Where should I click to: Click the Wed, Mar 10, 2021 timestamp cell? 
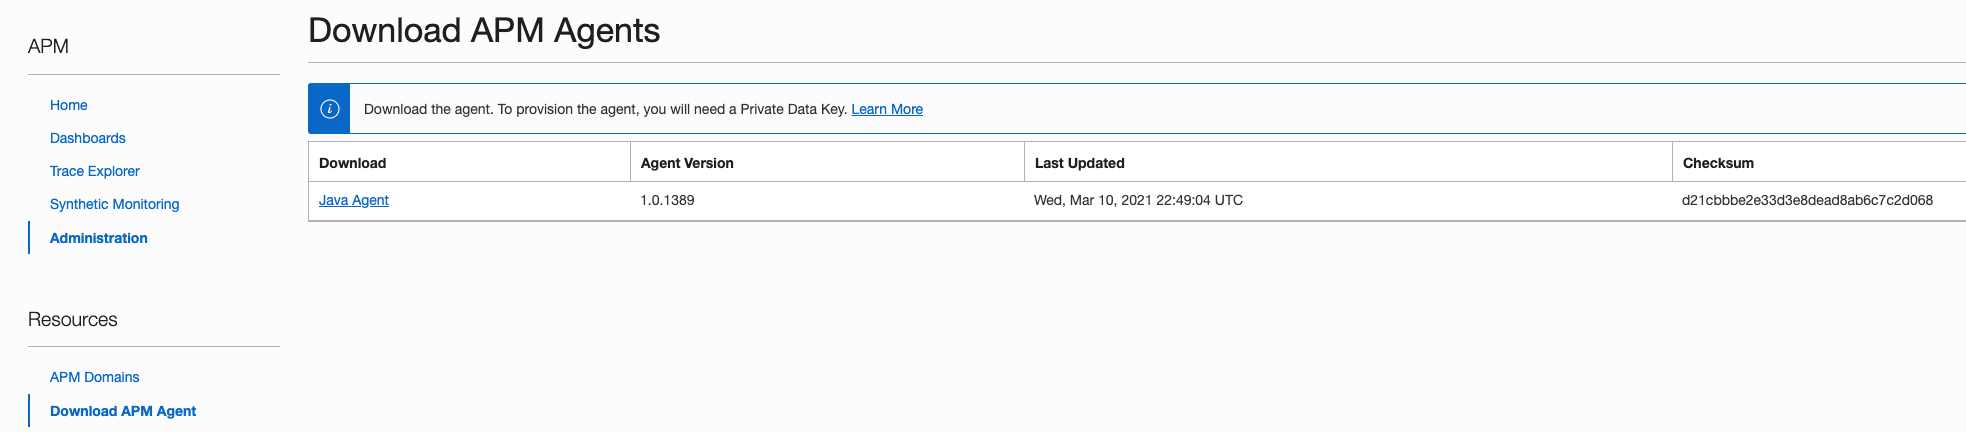[1138, 200]
